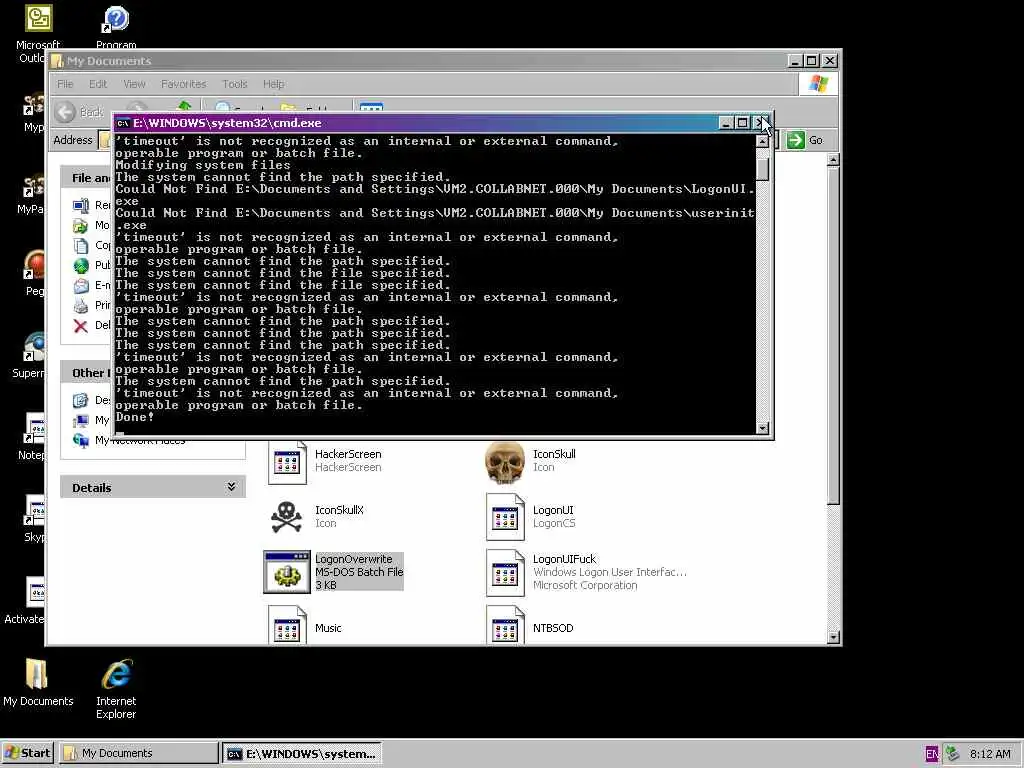1024x768 pixels.
Task: Click the cmd.exe title bar icon
Action: 123,123
